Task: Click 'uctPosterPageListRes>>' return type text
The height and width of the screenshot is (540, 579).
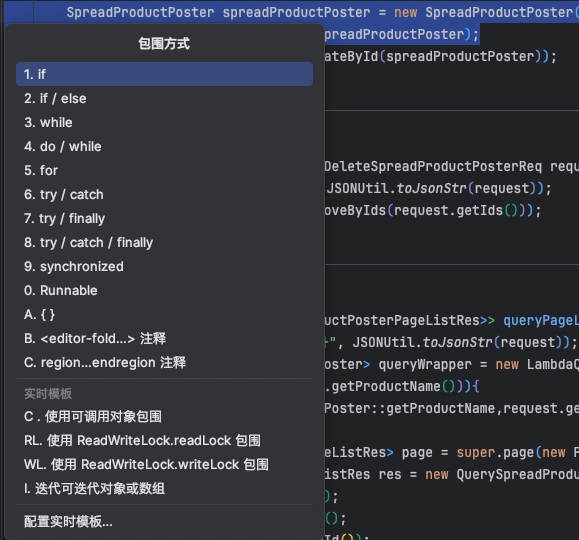Action: [410, 320]
